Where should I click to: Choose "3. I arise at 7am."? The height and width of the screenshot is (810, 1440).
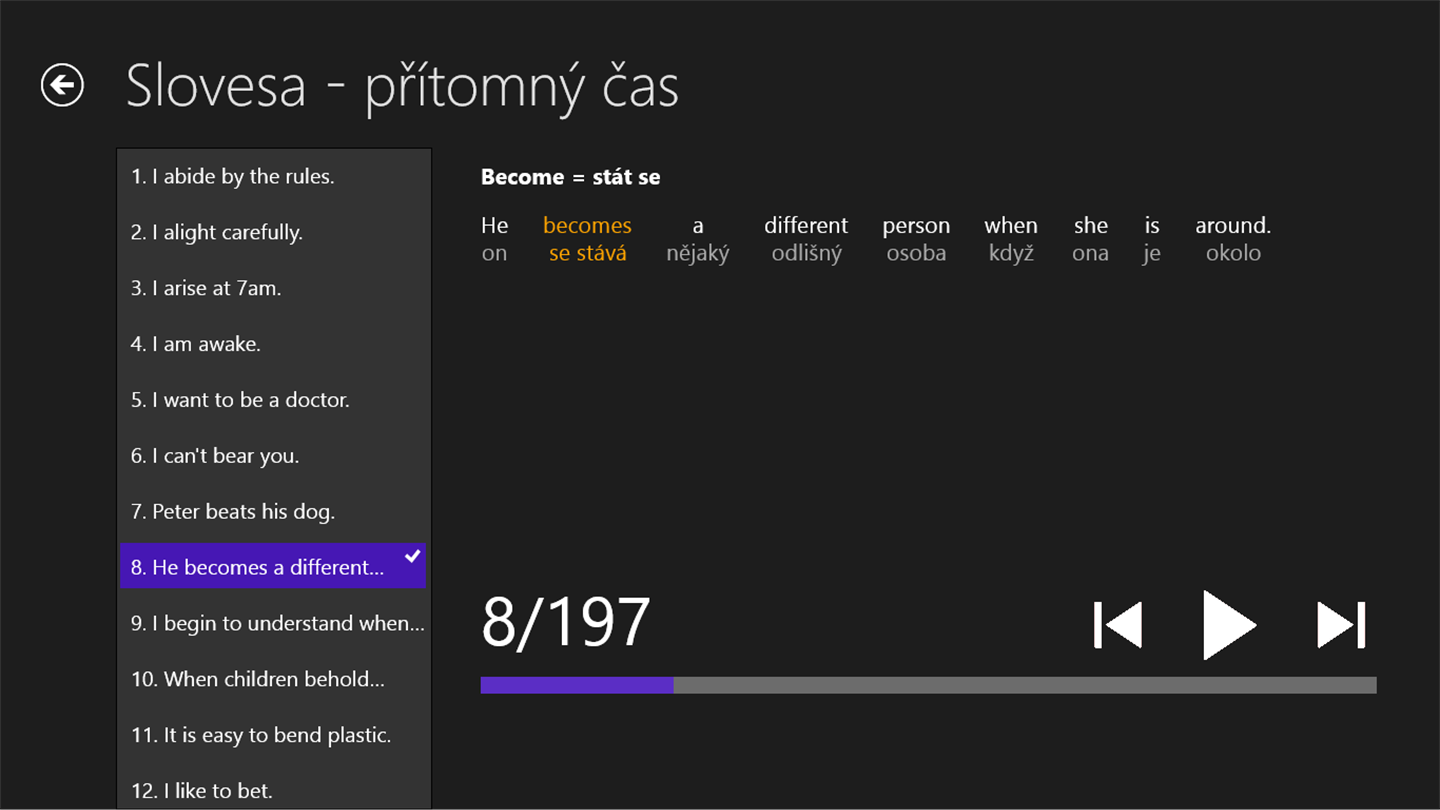(206, 289)
